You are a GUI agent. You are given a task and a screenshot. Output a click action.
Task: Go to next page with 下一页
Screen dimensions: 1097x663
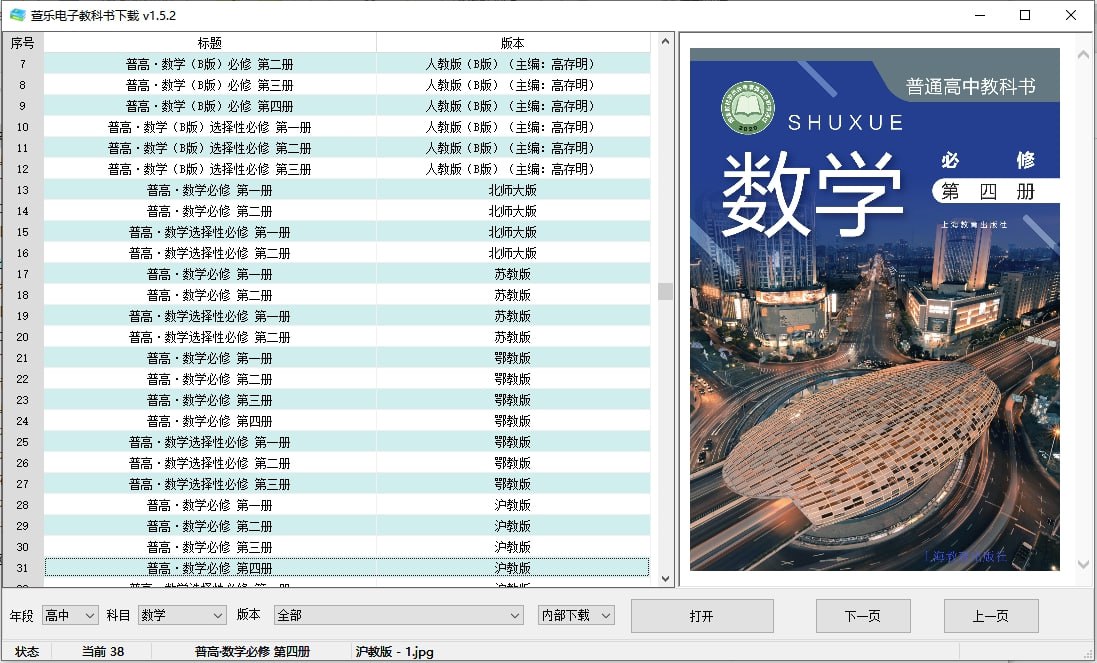[864, 616]
